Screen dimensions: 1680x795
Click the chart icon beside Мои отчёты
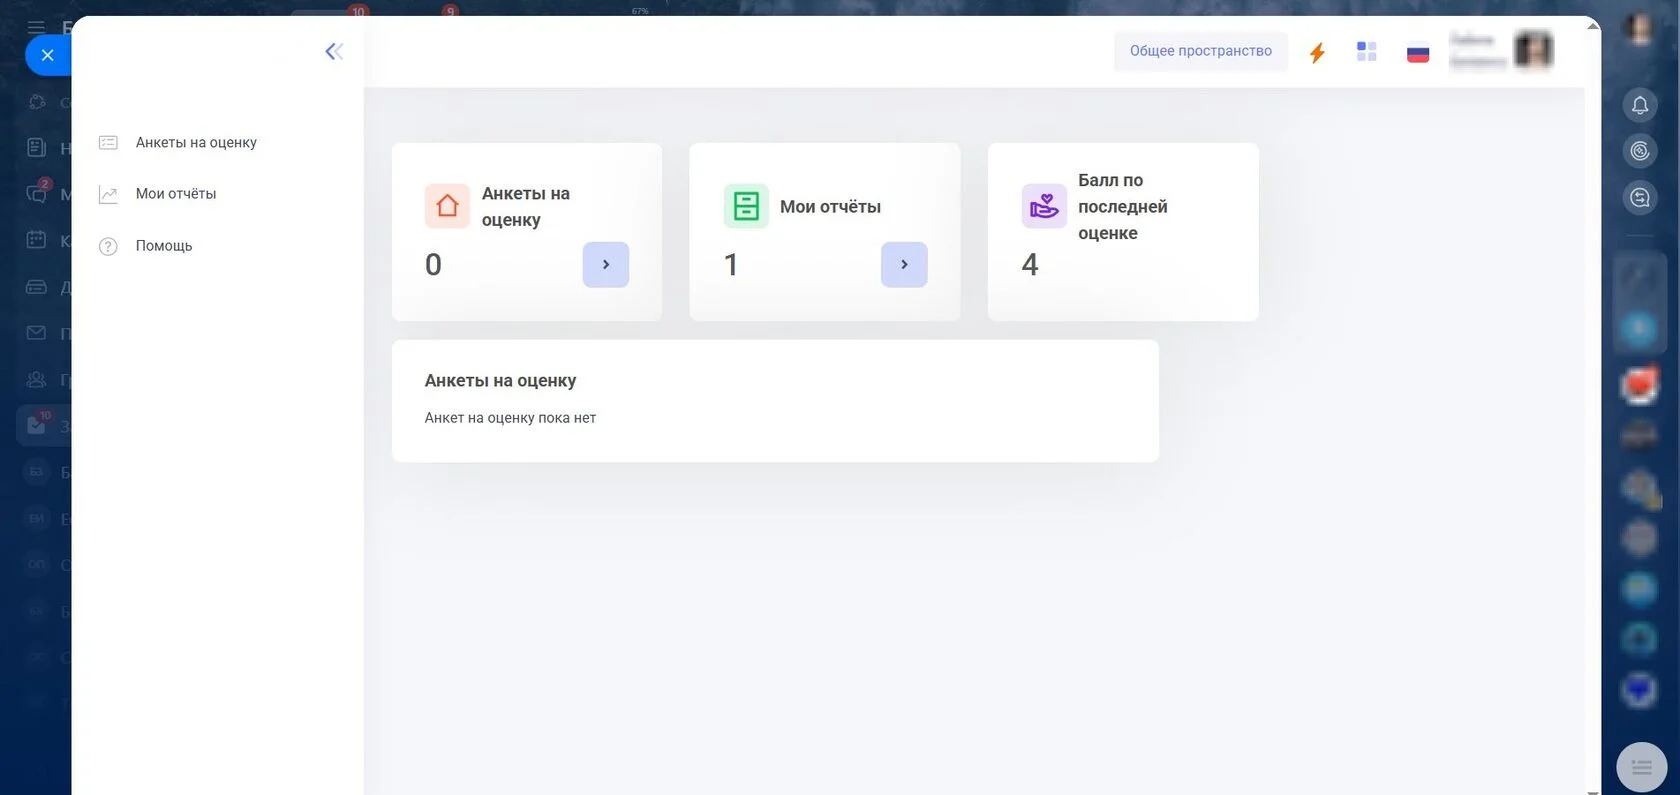click(x=108, y=195)
